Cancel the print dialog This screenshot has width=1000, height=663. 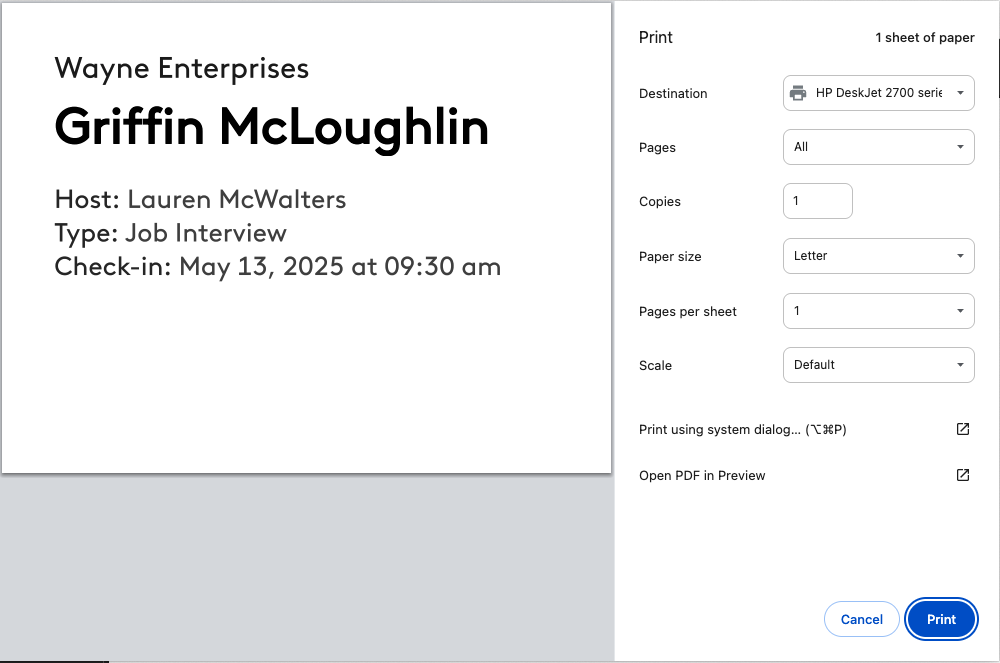[862, 619]
